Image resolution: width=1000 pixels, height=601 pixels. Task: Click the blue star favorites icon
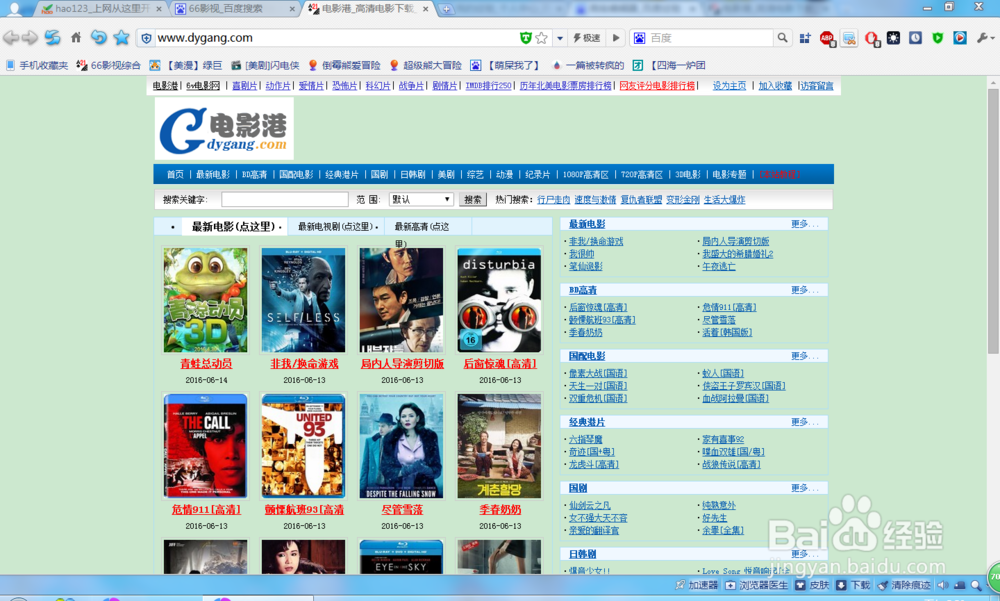[x=121, y=38]
